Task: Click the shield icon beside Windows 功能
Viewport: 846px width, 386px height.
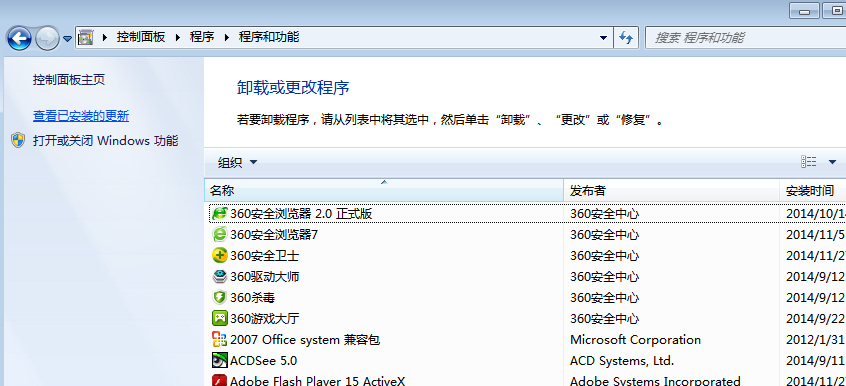Action: (18, 140)
